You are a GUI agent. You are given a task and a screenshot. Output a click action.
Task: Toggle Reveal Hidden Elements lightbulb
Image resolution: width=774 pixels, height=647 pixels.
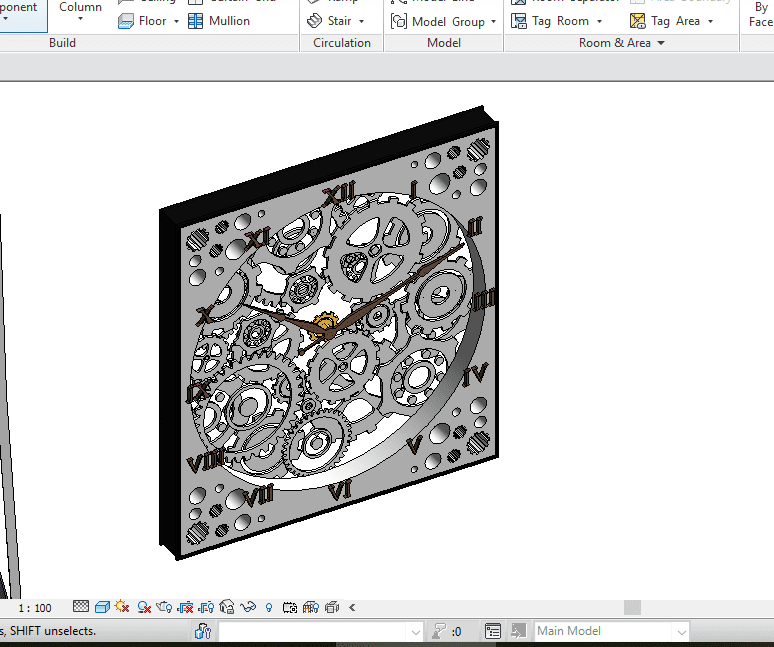(x=269, y=607)
